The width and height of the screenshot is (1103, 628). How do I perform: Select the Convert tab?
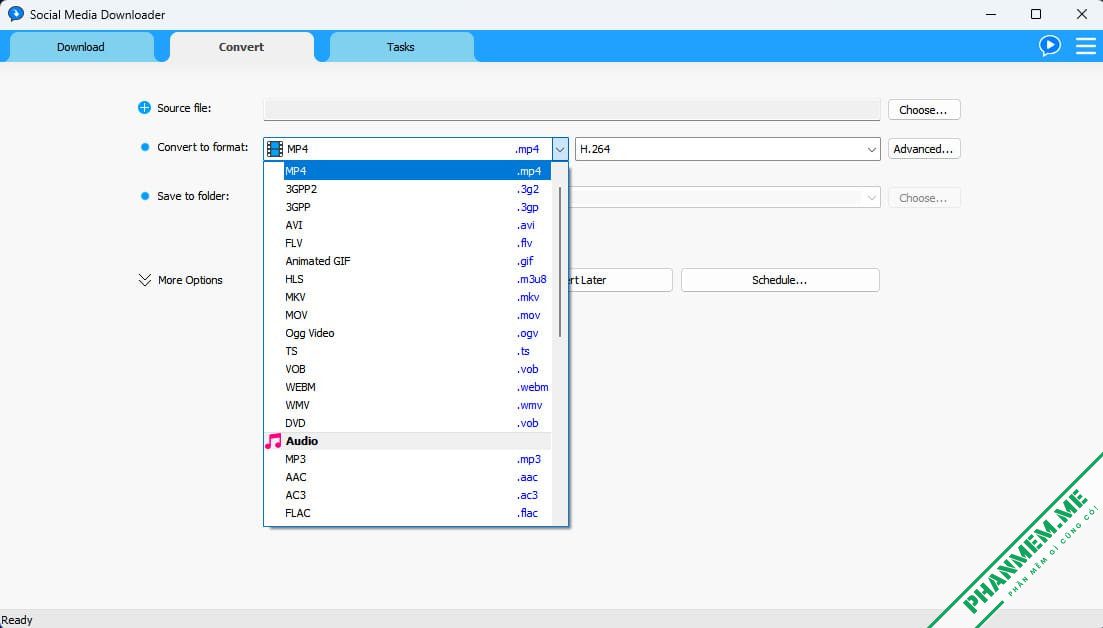241,47
